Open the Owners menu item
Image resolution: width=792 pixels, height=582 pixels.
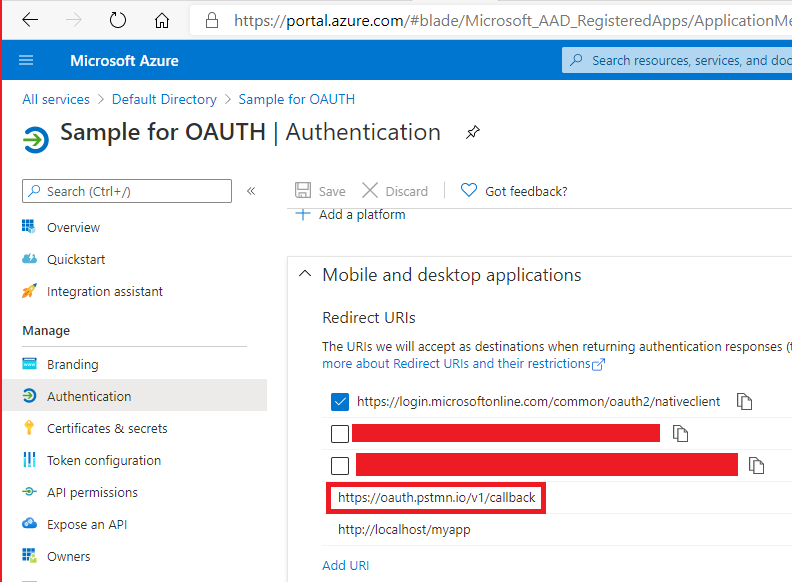[x=68, y=556]
